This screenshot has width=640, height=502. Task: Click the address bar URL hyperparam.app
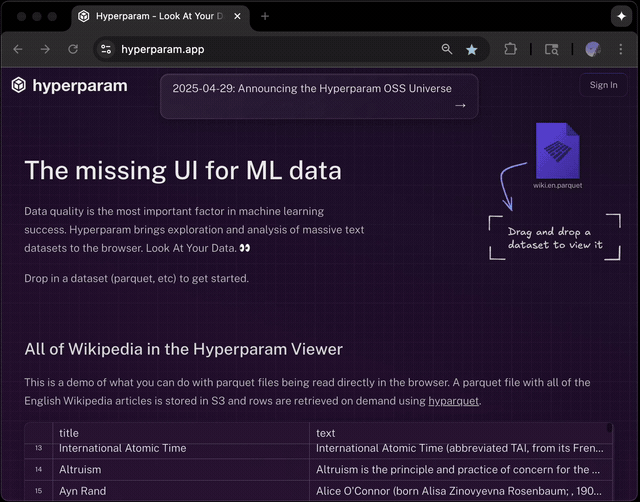click(x=163, y=49)
